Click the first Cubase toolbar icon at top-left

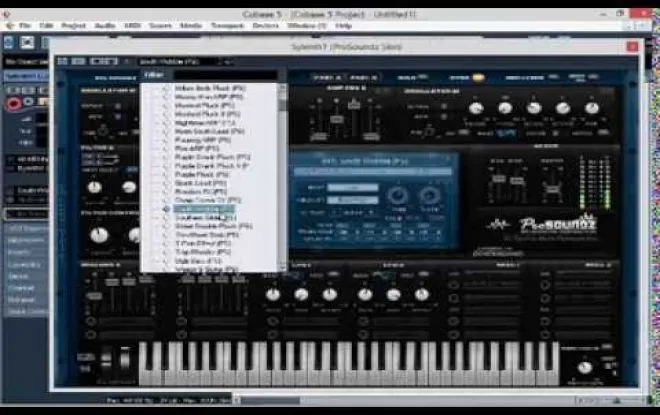pyautogui.click(x=9, y=43)
